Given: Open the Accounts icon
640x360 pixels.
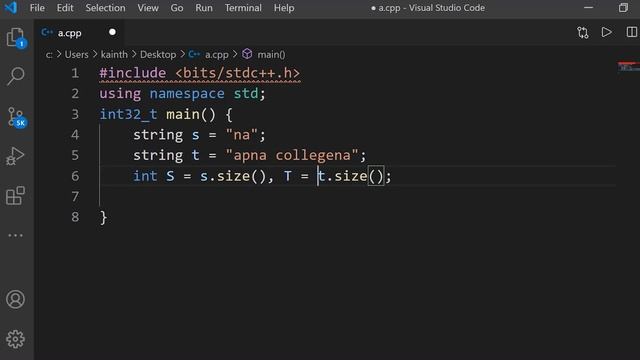Looking at the screenshot, I should [16, 299].
